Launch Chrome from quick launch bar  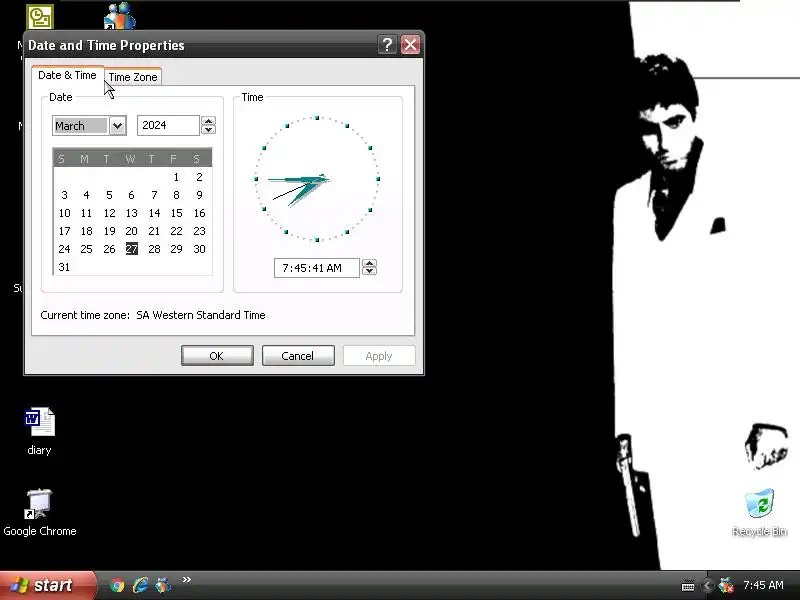point(117,585)
